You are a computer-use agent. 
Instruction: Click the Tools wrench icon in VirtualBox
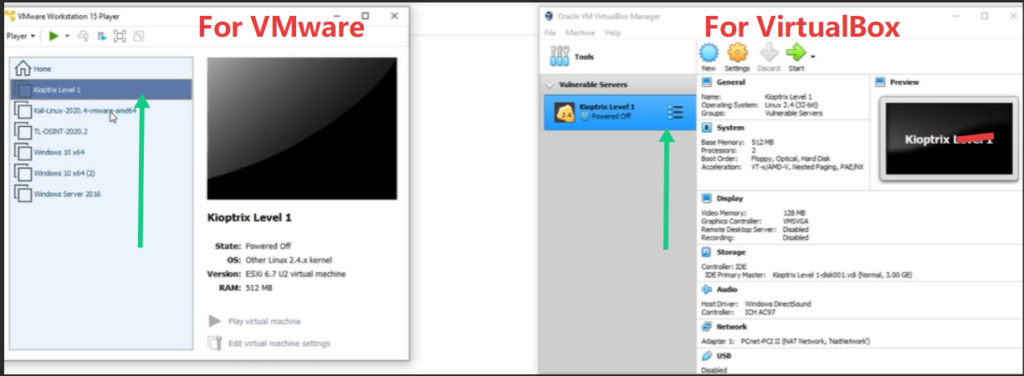click(x=560, y=56)
